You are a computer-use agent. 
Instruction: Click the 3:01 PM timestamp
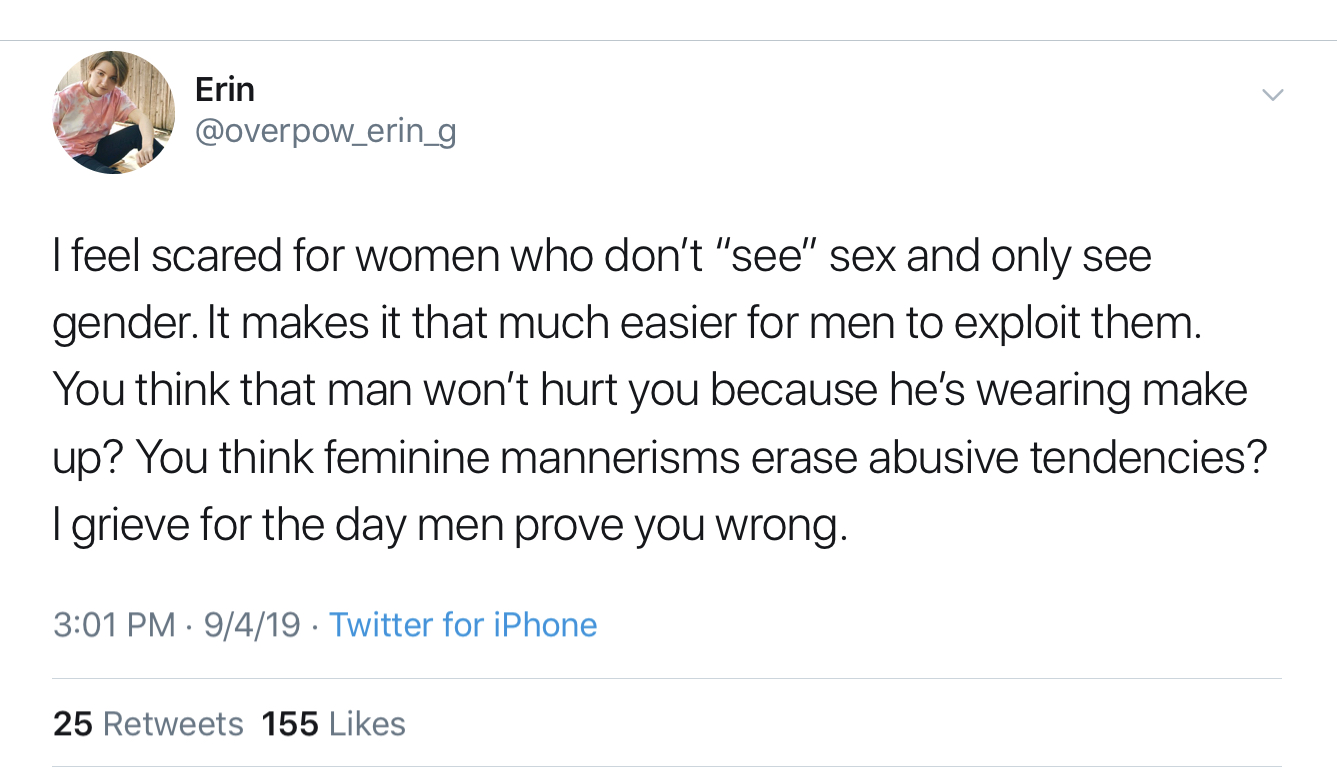pos(114,625)
